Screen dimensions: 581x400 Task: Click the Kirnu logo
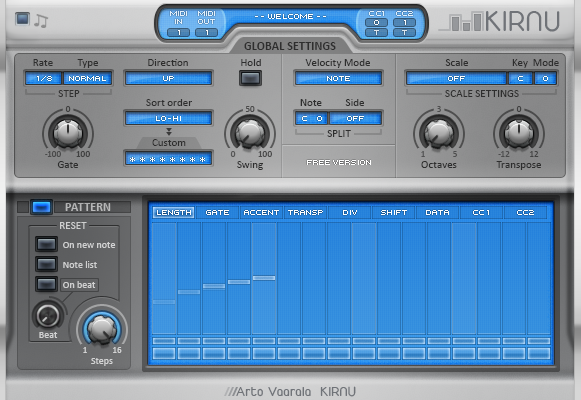pos(500,21)
